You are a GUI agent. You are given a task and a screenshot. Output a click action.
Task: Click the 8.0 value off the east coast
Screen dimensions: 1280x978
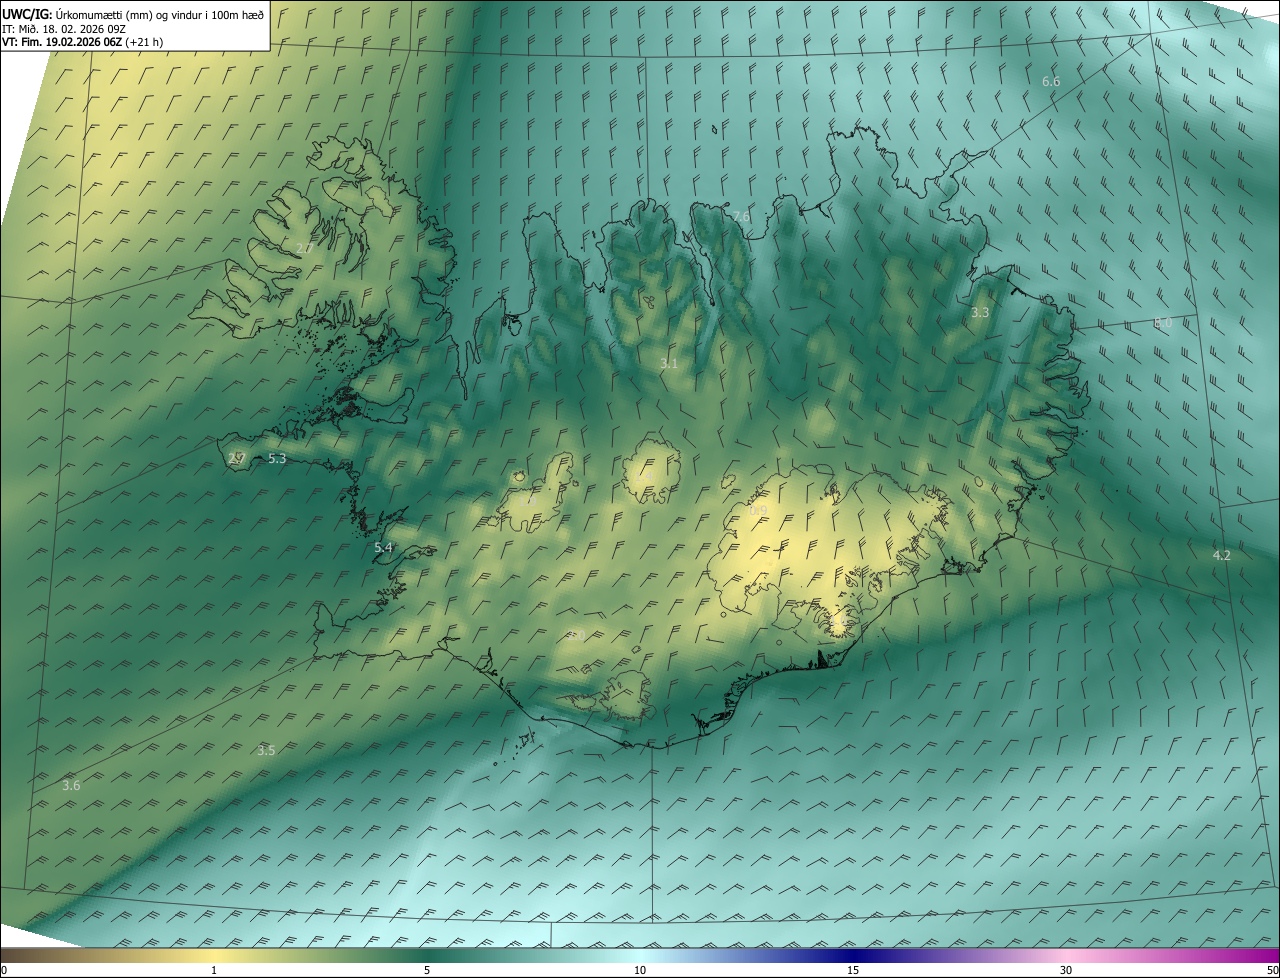click(1162, 323)
